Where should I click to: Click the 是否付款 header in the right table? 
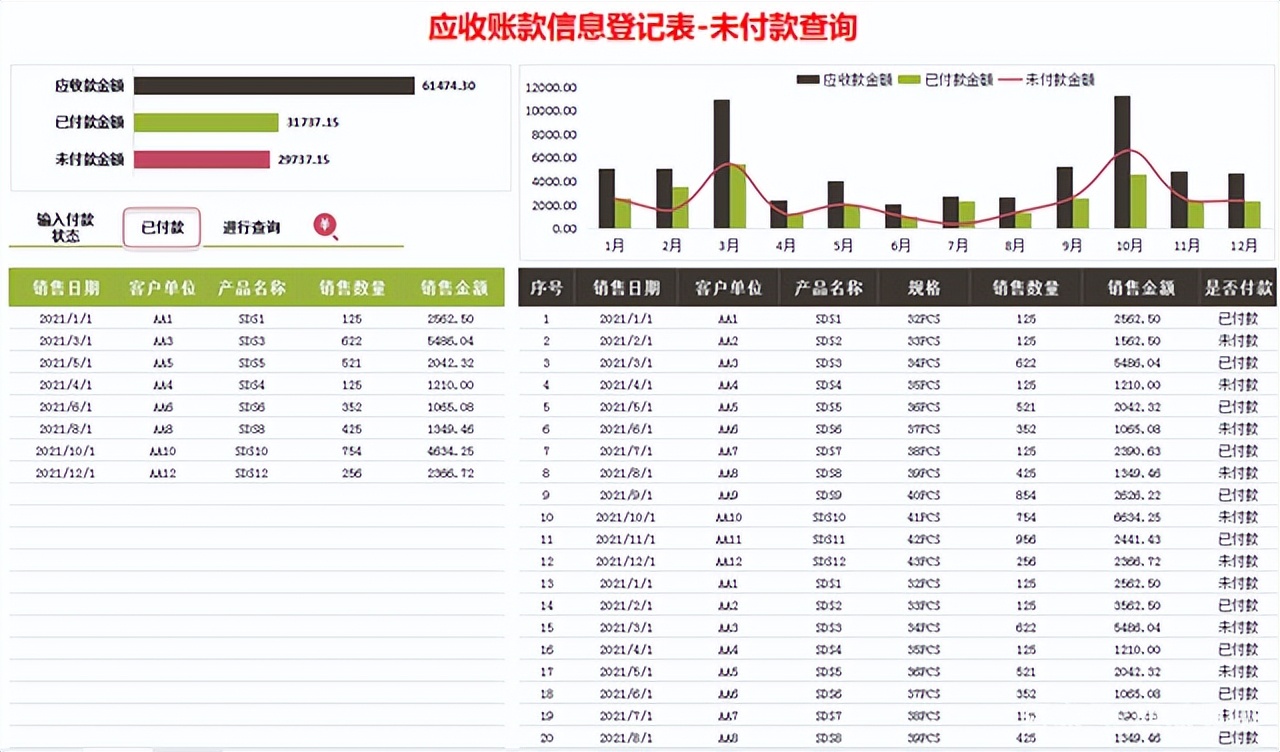1238,288
